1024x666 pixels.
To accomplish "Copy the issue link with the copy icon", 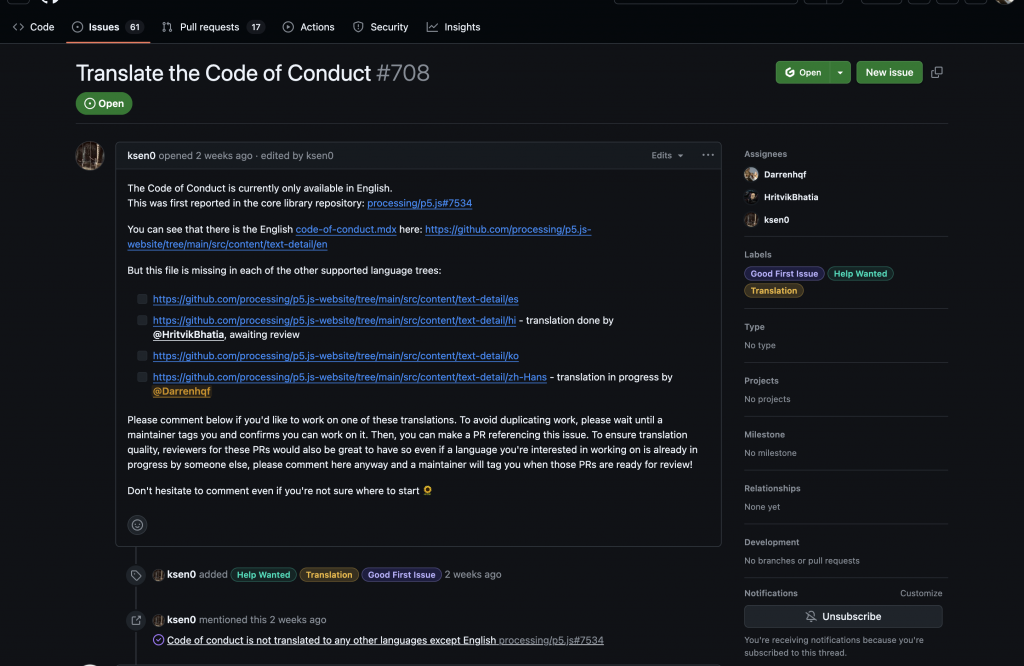I will pyautogui.click(x=936, y=72).
